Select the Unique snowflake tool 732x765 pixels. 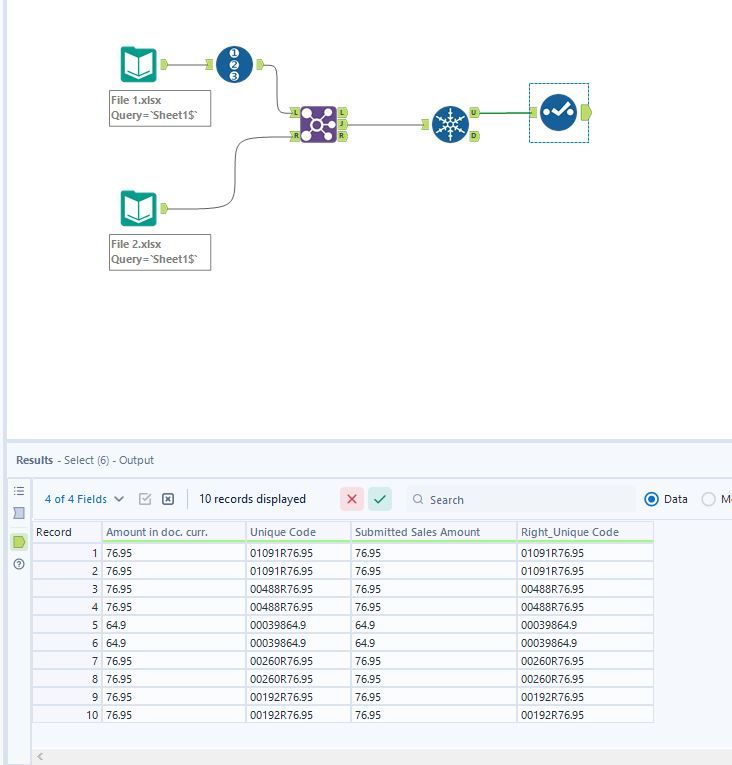(x=450, y=124)
